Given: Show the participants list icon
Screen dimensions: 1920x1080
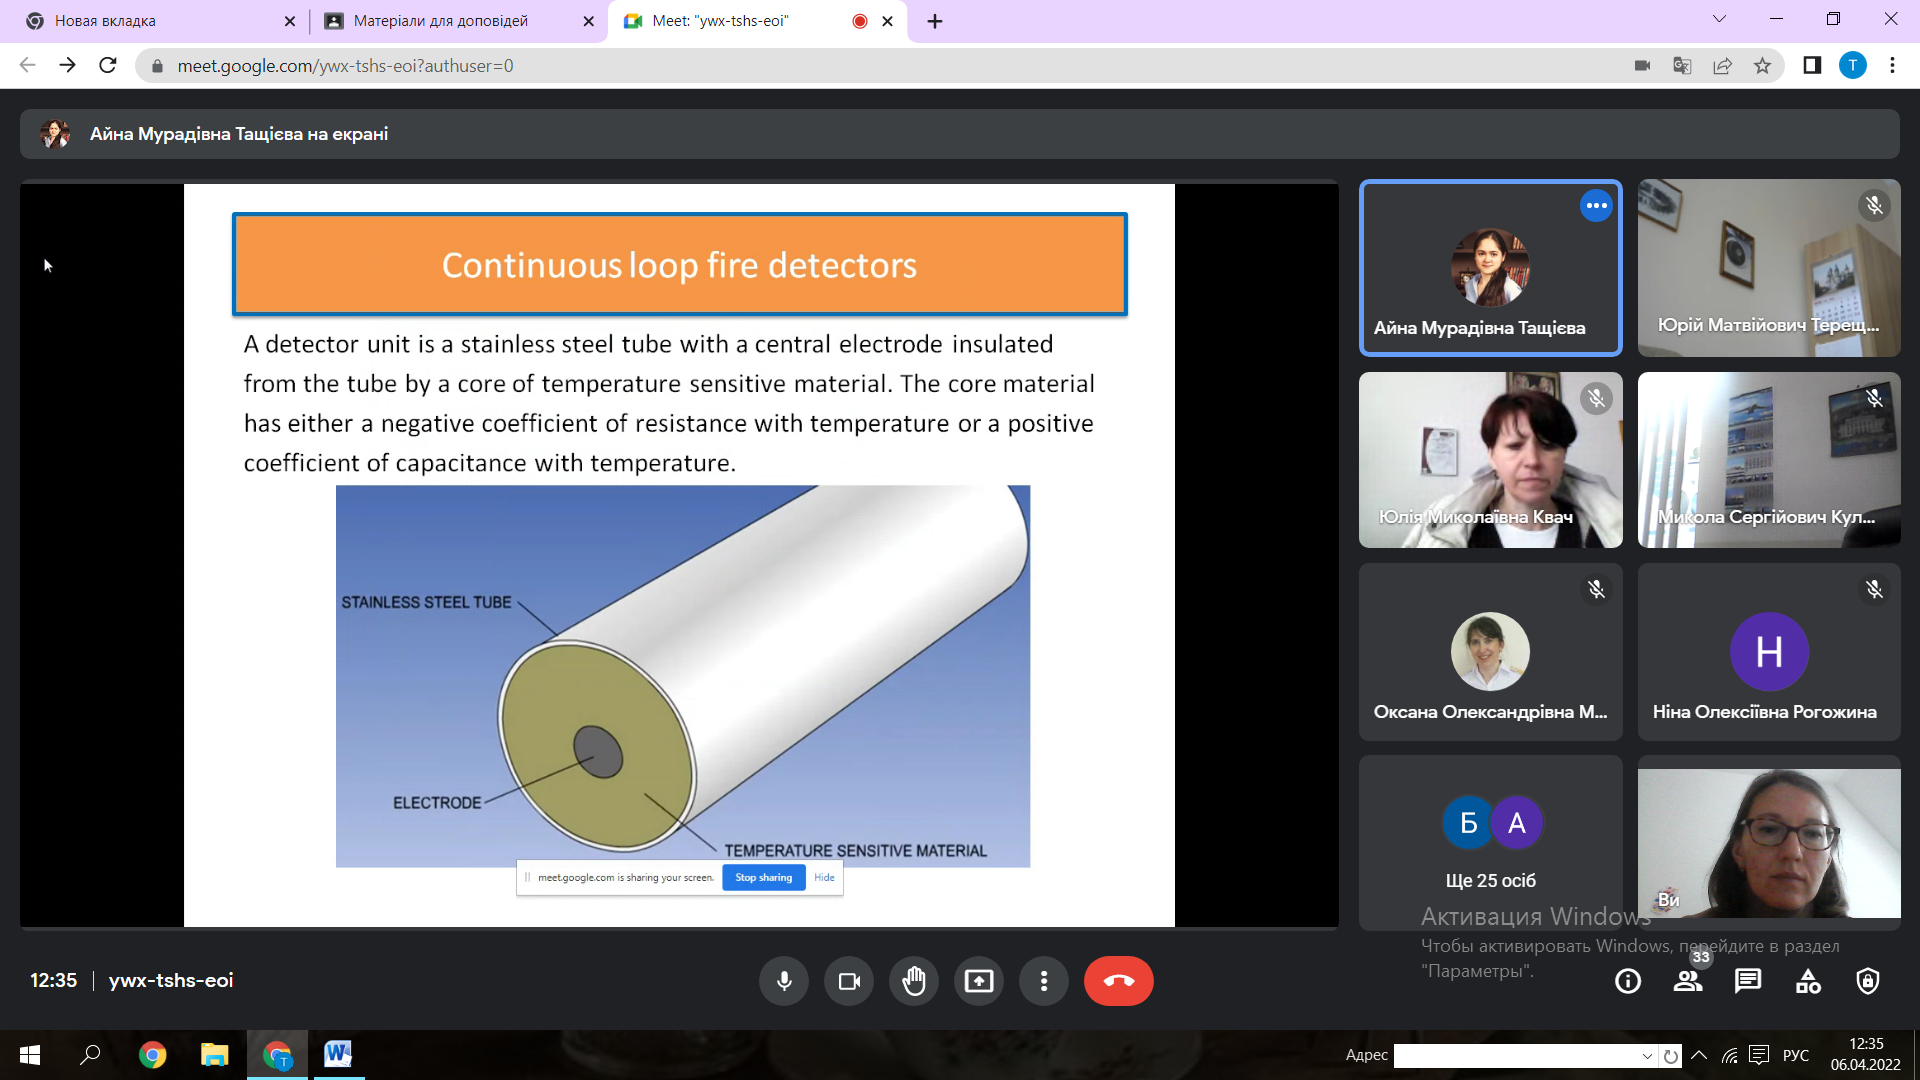Looking at the screenshot, I should point(1688,982).
